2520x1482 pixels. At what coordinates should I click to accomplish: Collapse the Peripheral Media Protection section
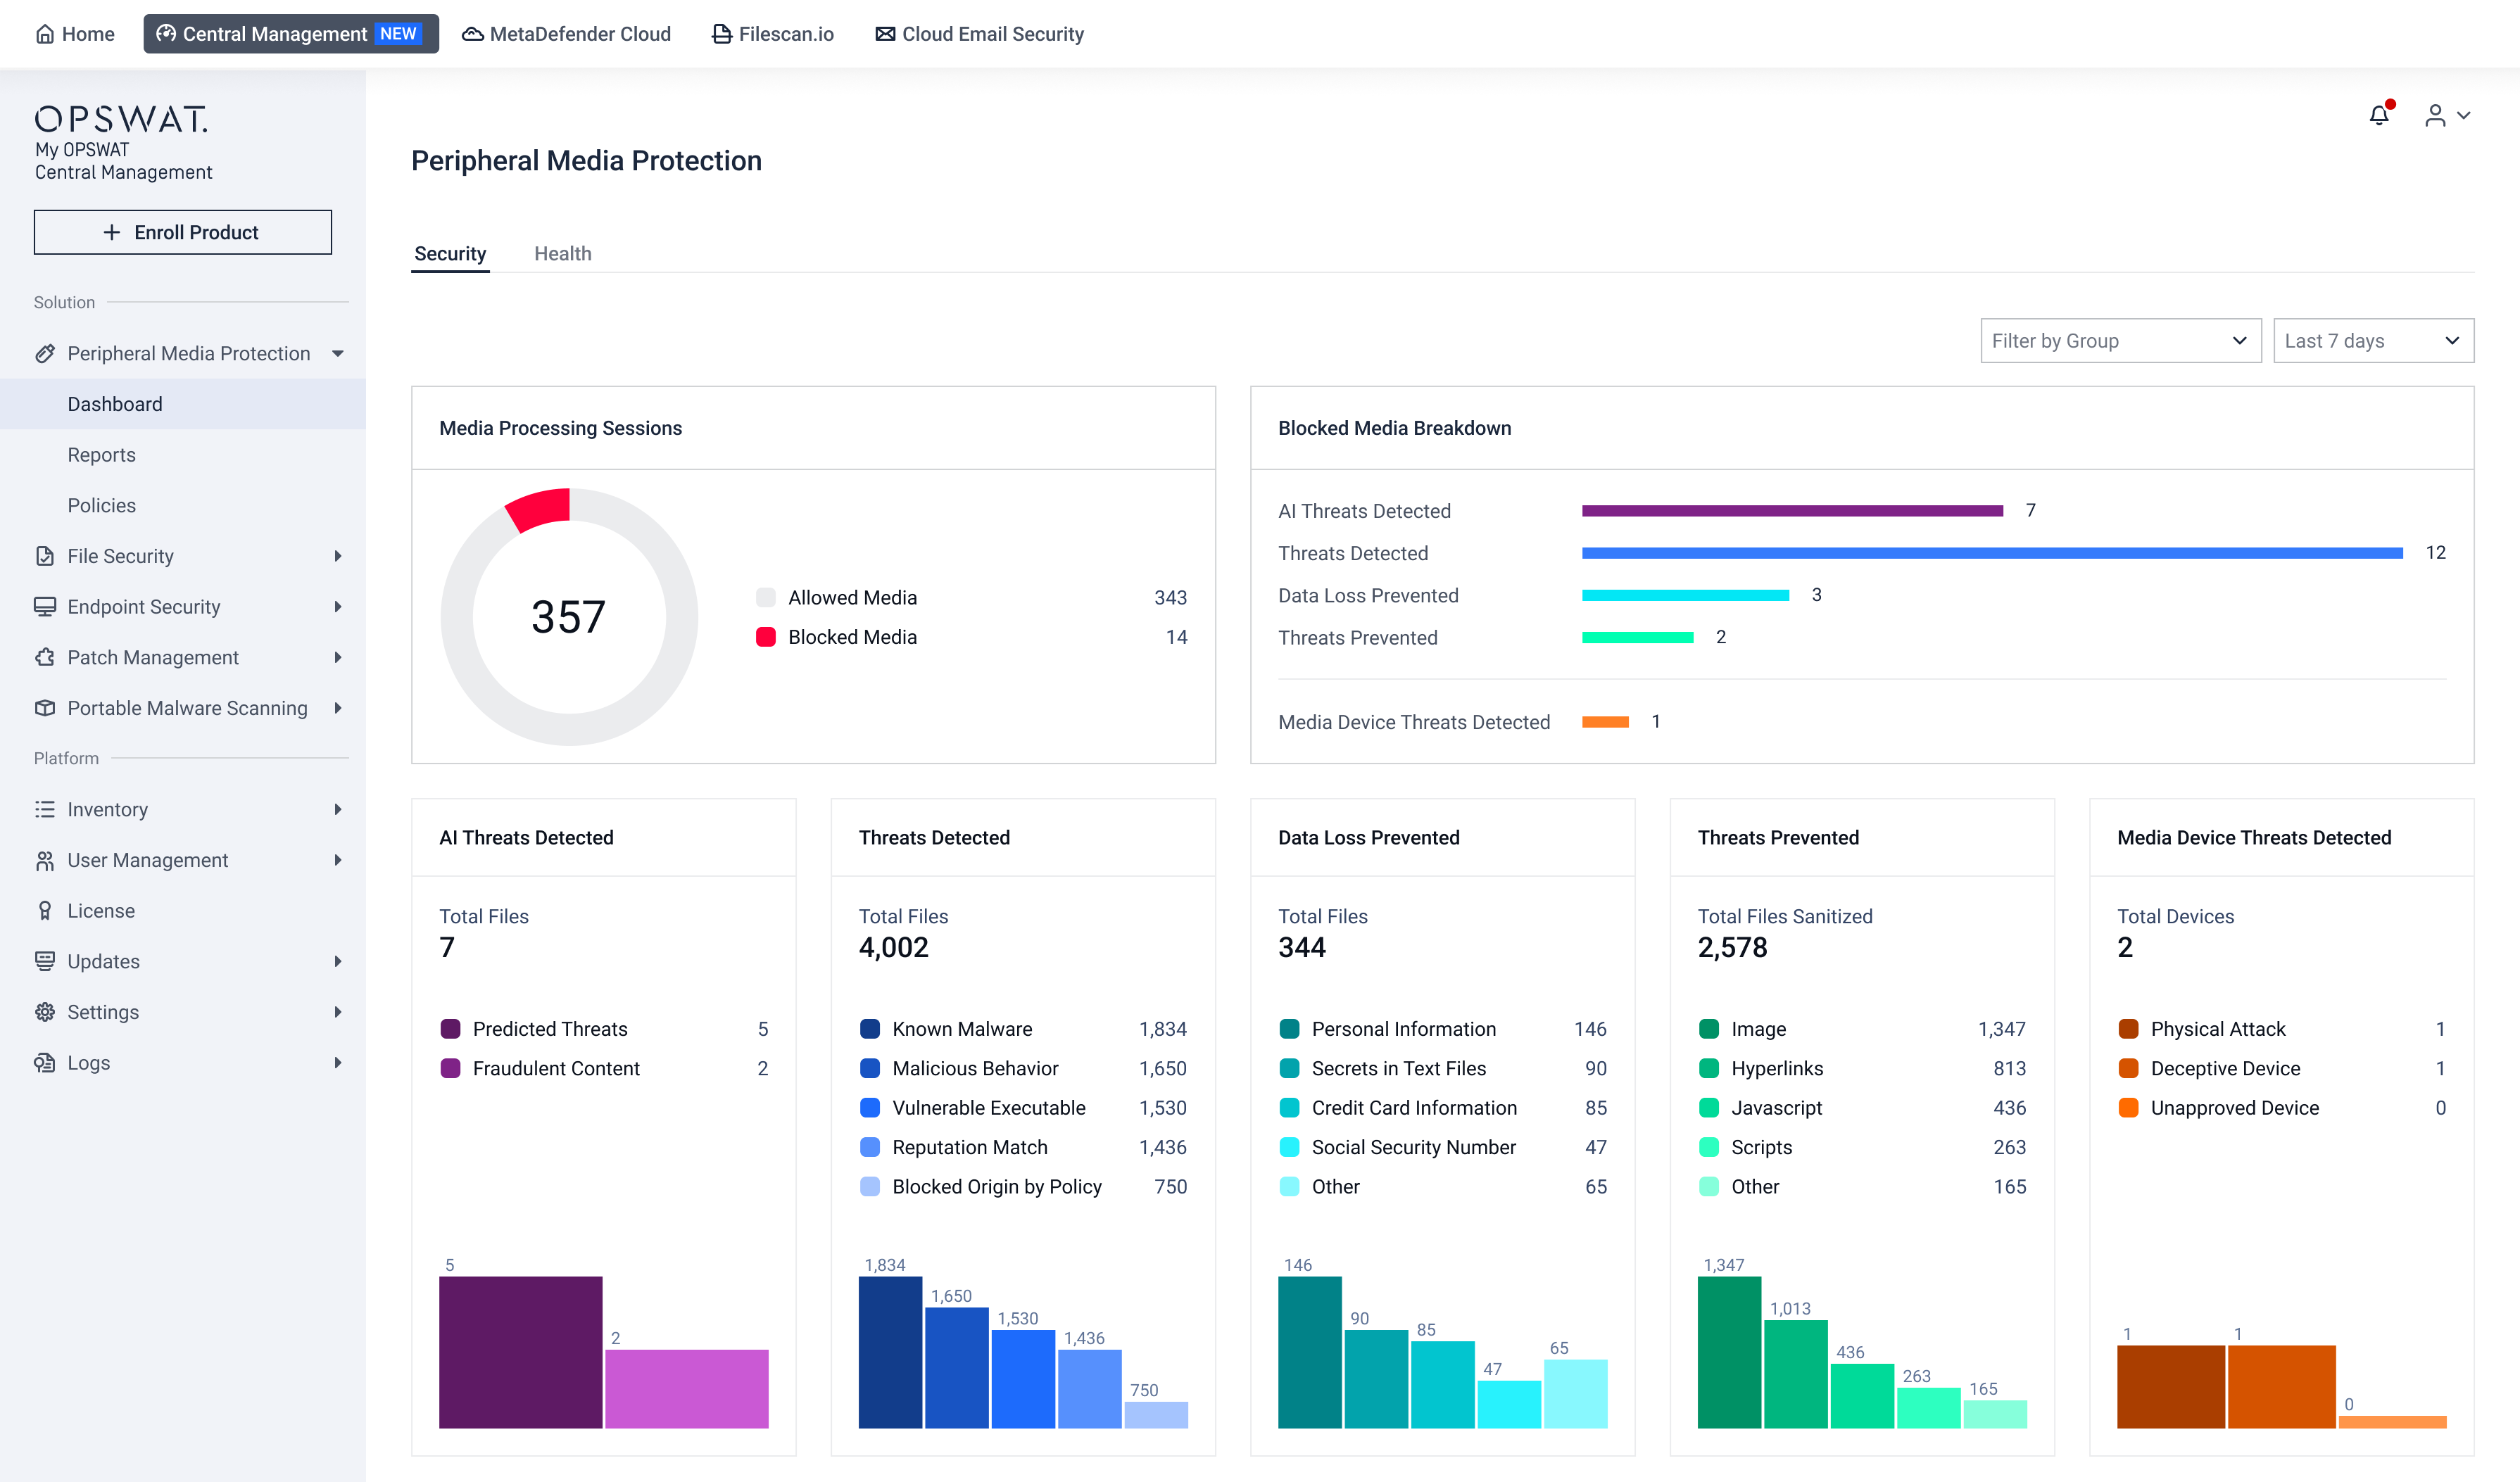(x=338, y=354)
